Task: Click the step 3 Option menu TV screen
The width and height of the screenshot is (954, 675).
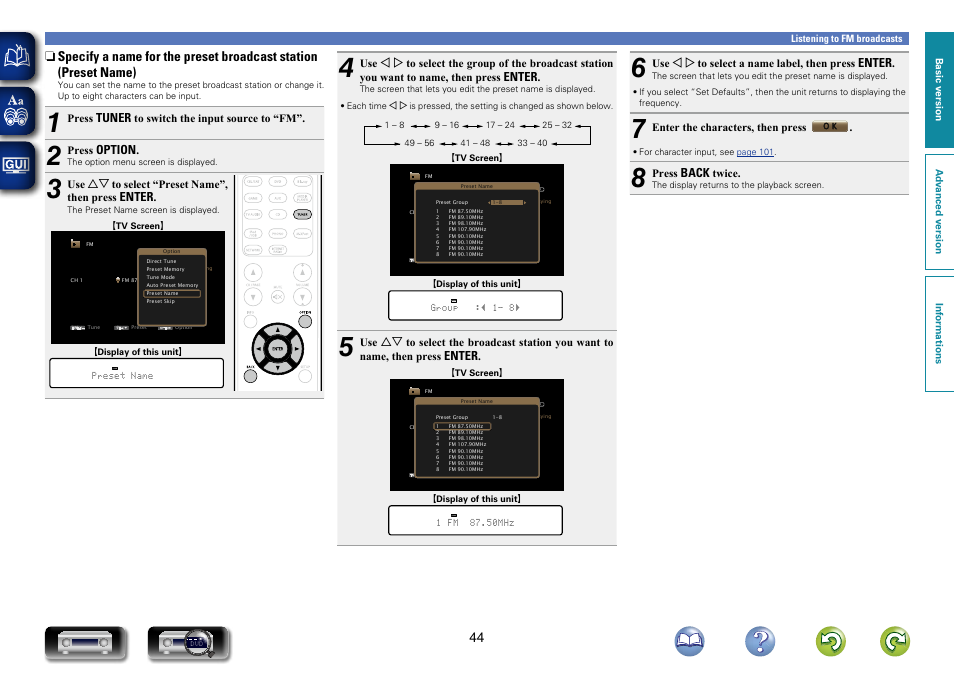Action: click(138, 287)
